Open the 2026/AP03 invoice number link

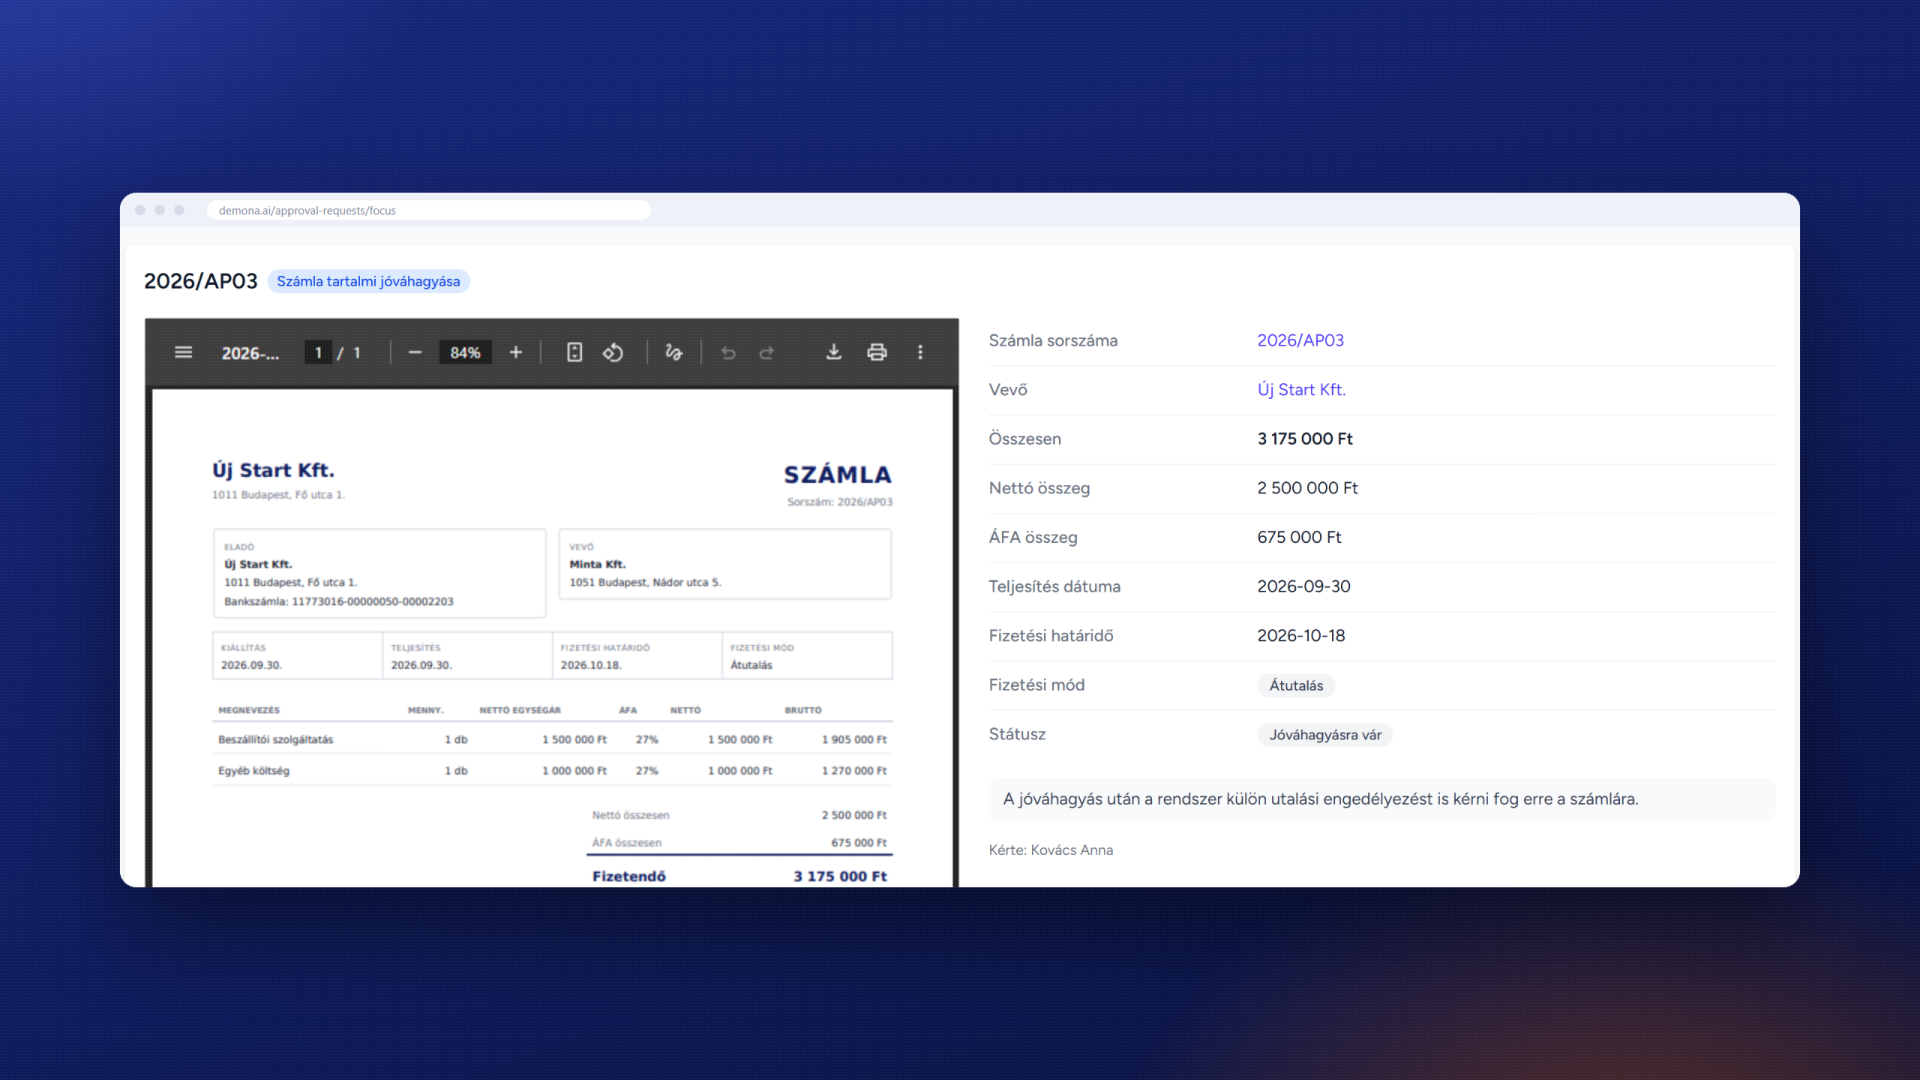tap(1300, 340)
